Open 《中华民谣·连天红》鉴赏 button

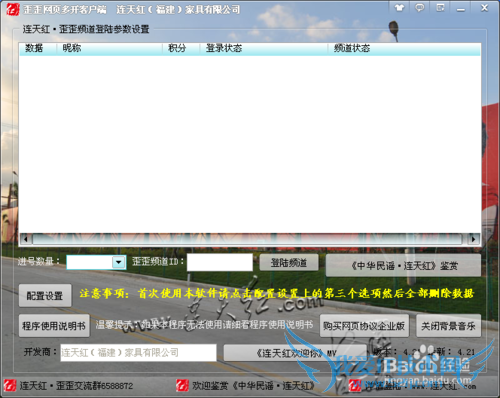[x=403, y=266]
